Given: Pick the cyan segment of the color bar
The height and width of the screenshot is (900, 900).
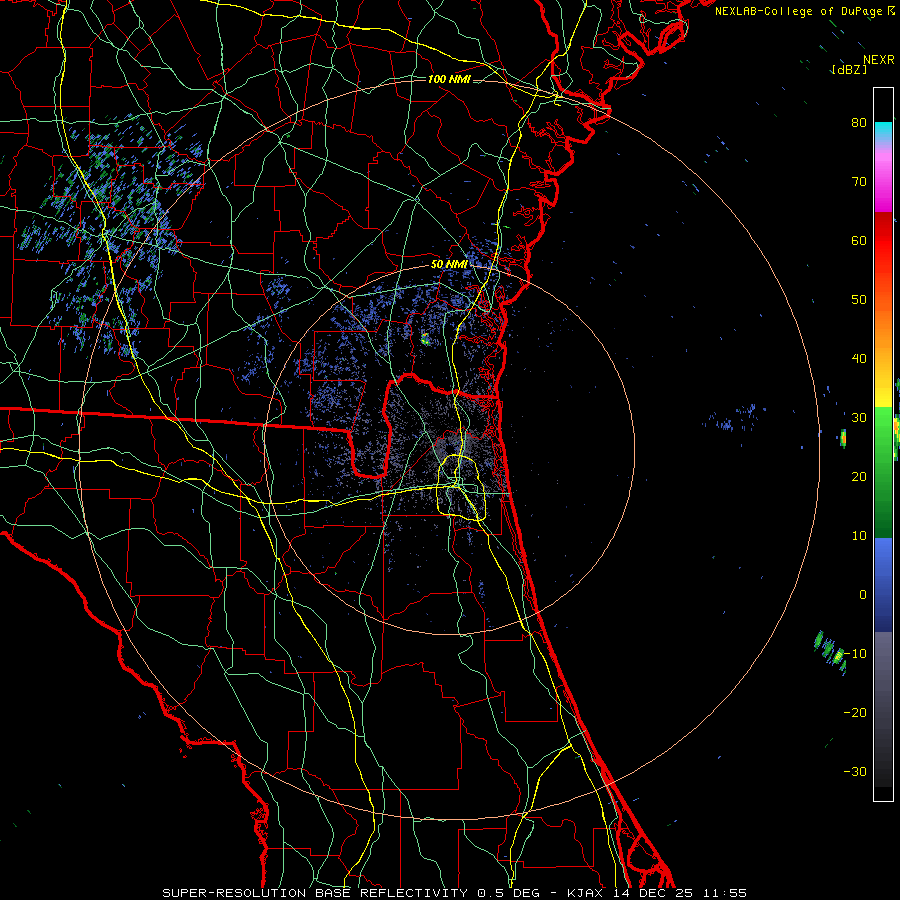Looking at the screenshot, I should [883, 131].
